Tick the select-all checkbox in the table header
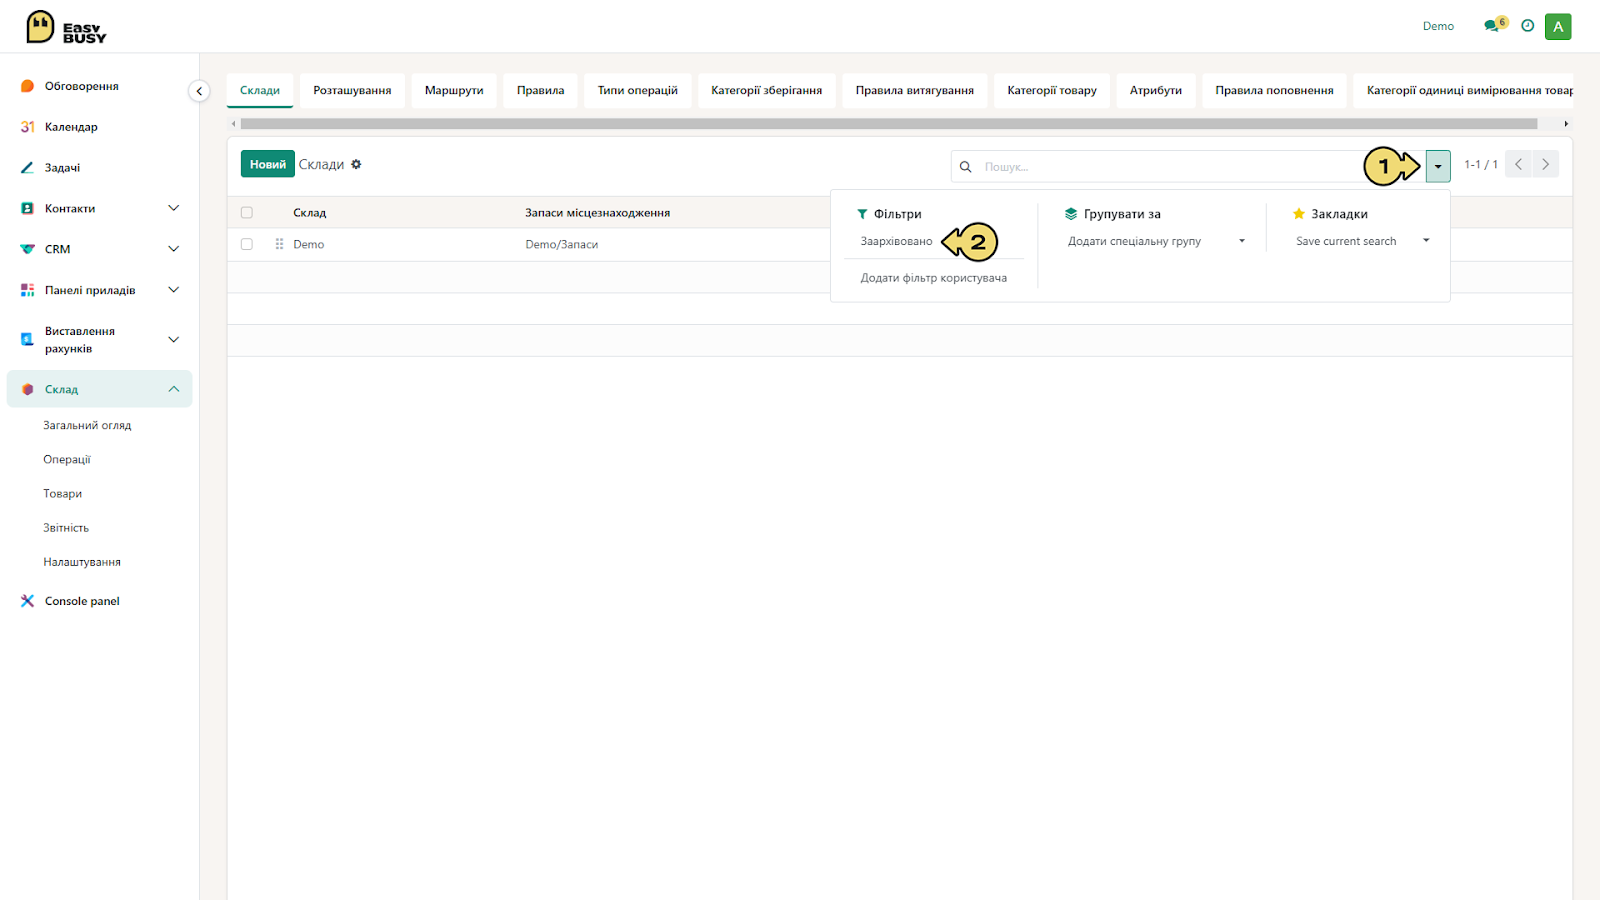1600x900 pixels. tap(247, 213)
